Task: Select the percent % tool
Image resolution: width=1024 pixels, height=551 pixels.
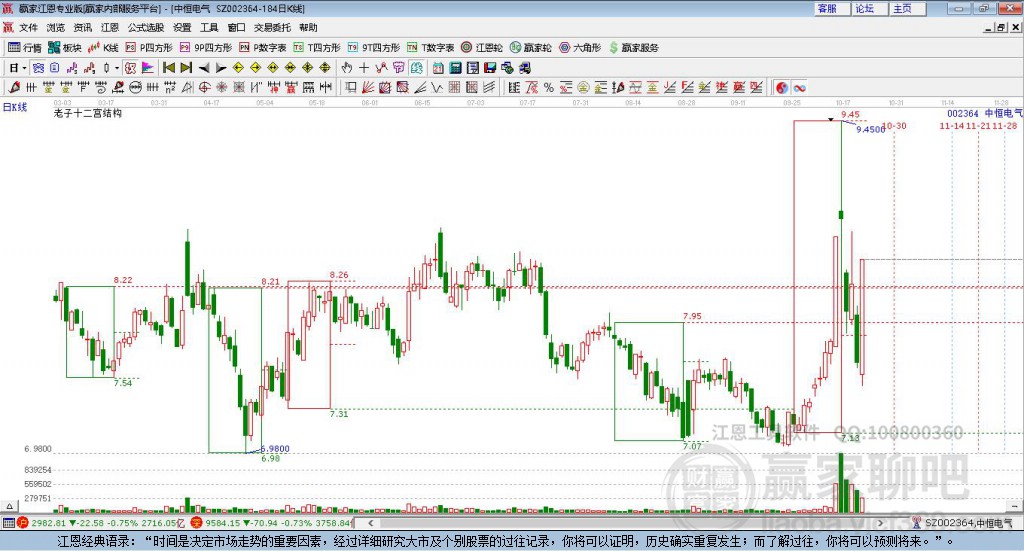Action: (x=549, y=87)
